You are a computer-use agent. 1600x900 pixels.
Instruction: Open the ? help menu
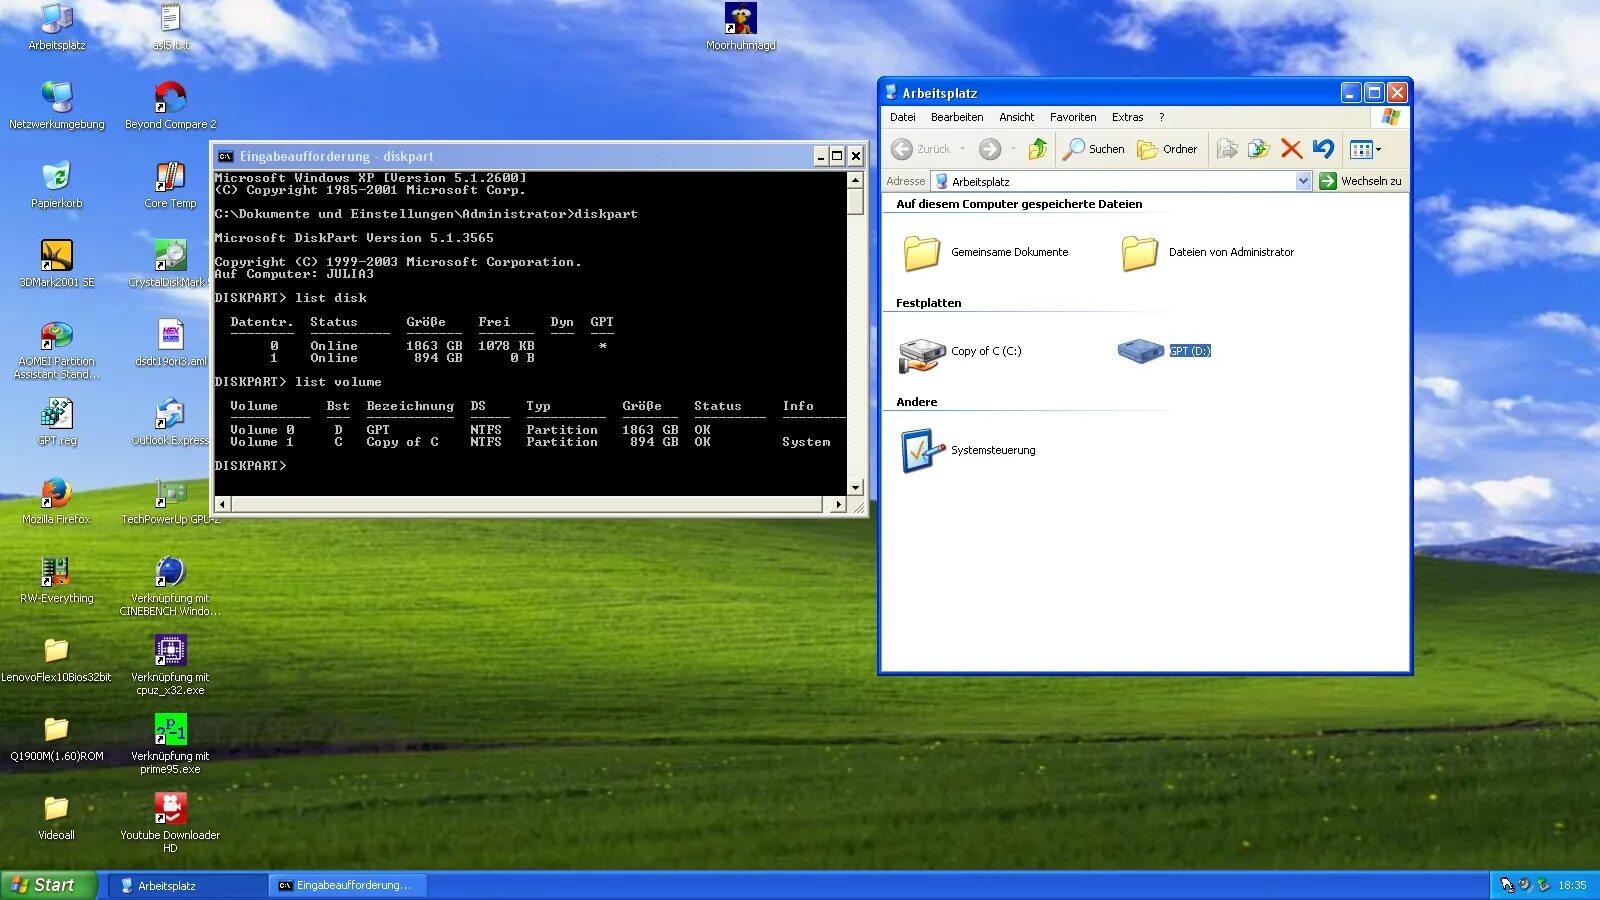(x=1162, y=117)
